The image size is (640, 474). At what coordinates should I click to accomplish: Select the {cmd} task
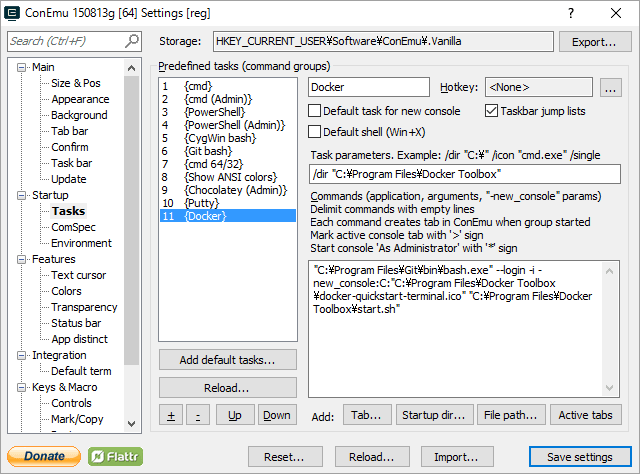click(x=228, y=86)
